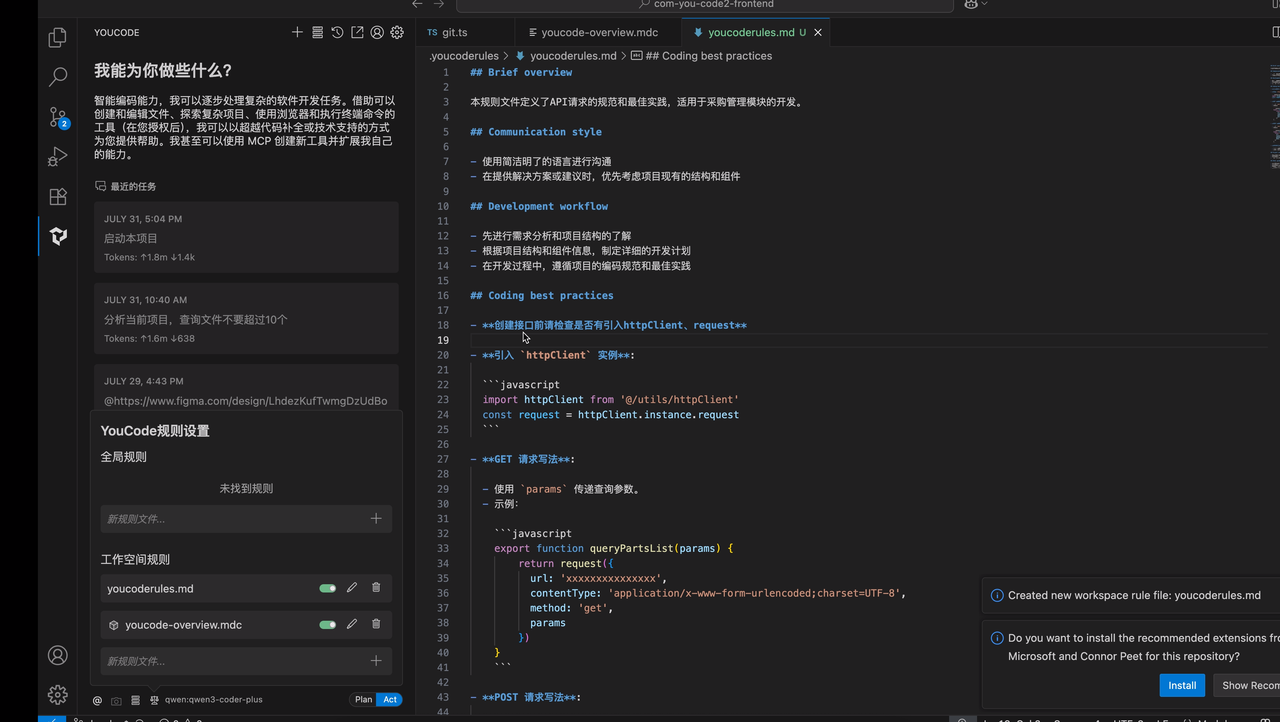Start a new task with plus icon
This screenshot has height=722, width=1280.
[297, 32]
